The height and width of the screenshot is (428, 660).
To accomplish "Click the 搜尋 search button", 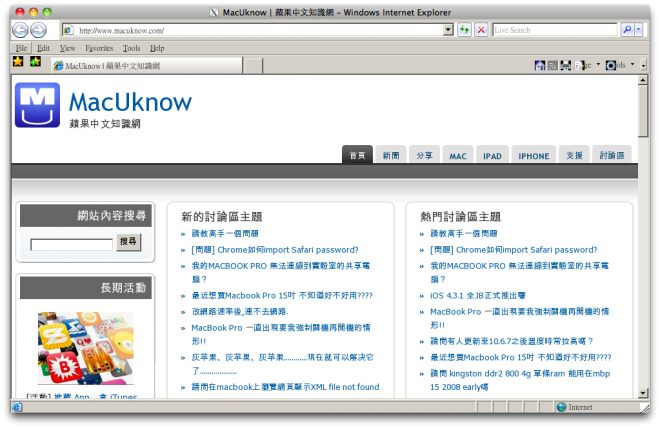I will point(129,242).
